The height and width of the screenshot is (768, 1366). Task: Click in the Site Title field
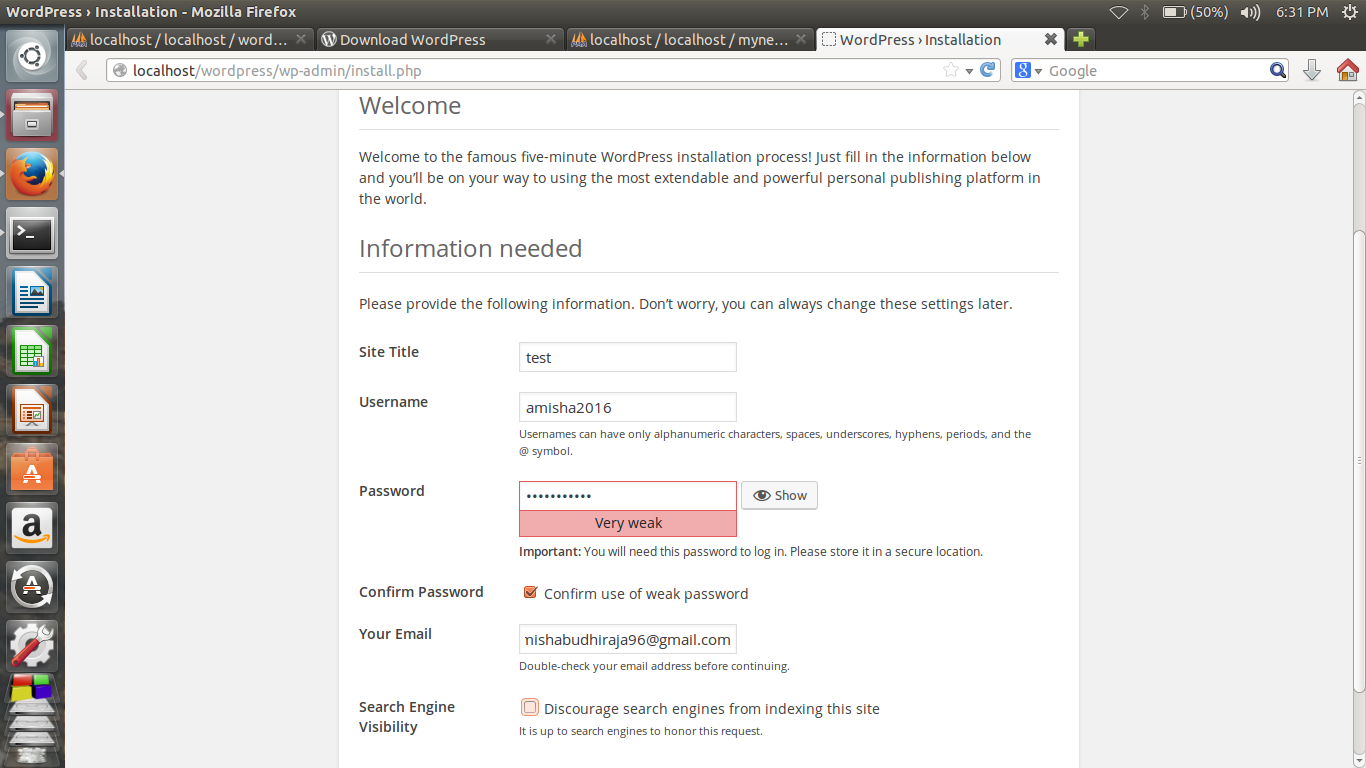click(628, 357)
